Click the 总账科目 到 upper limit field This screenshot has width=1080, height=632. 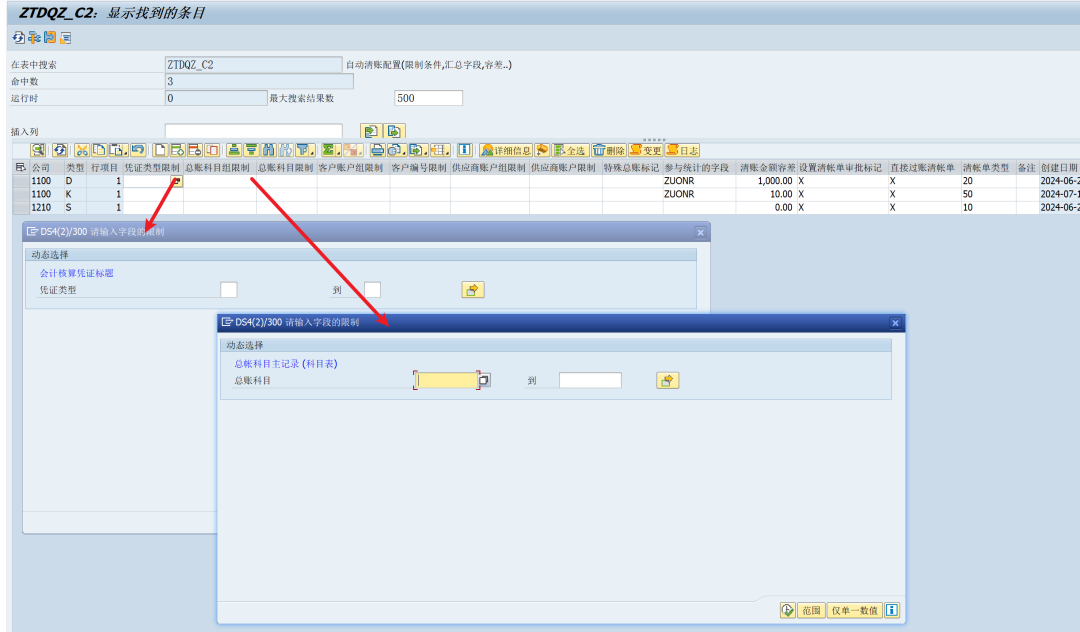(x=590, y=380)
